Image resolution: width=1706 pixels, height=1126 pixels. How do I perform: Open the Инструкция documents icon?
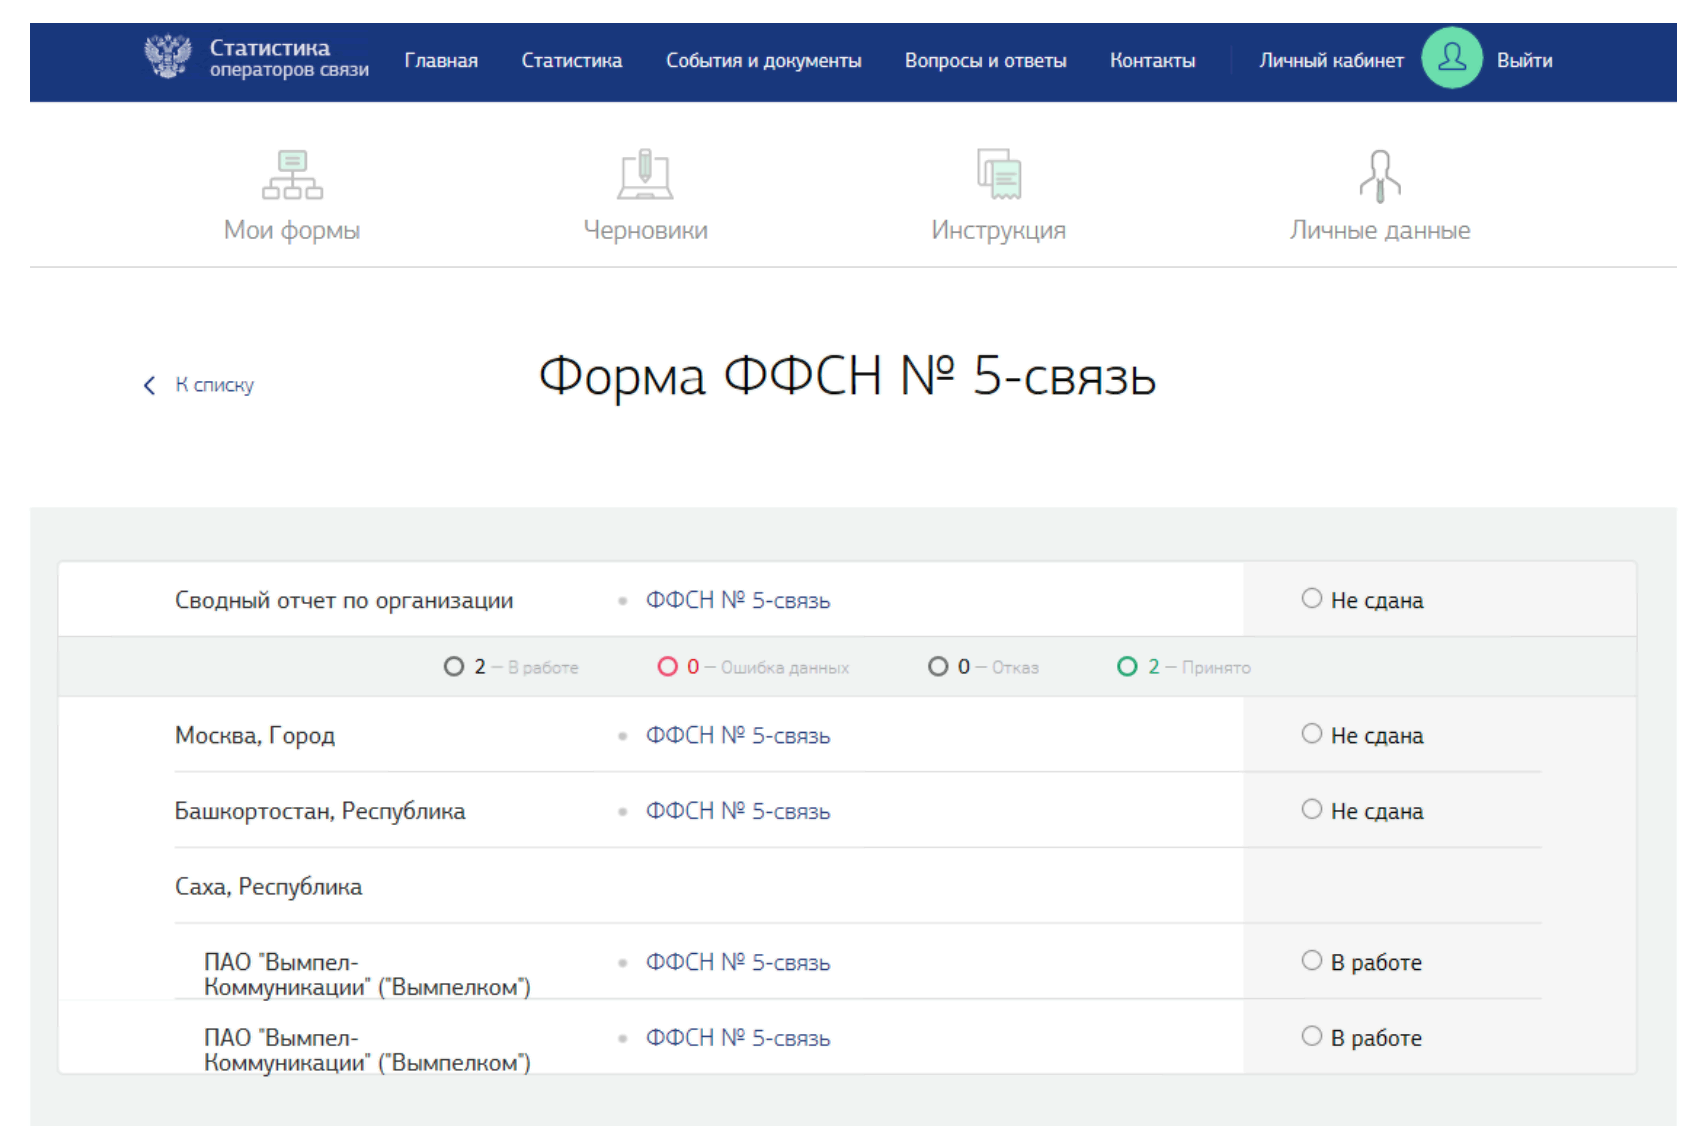point(998,175)
